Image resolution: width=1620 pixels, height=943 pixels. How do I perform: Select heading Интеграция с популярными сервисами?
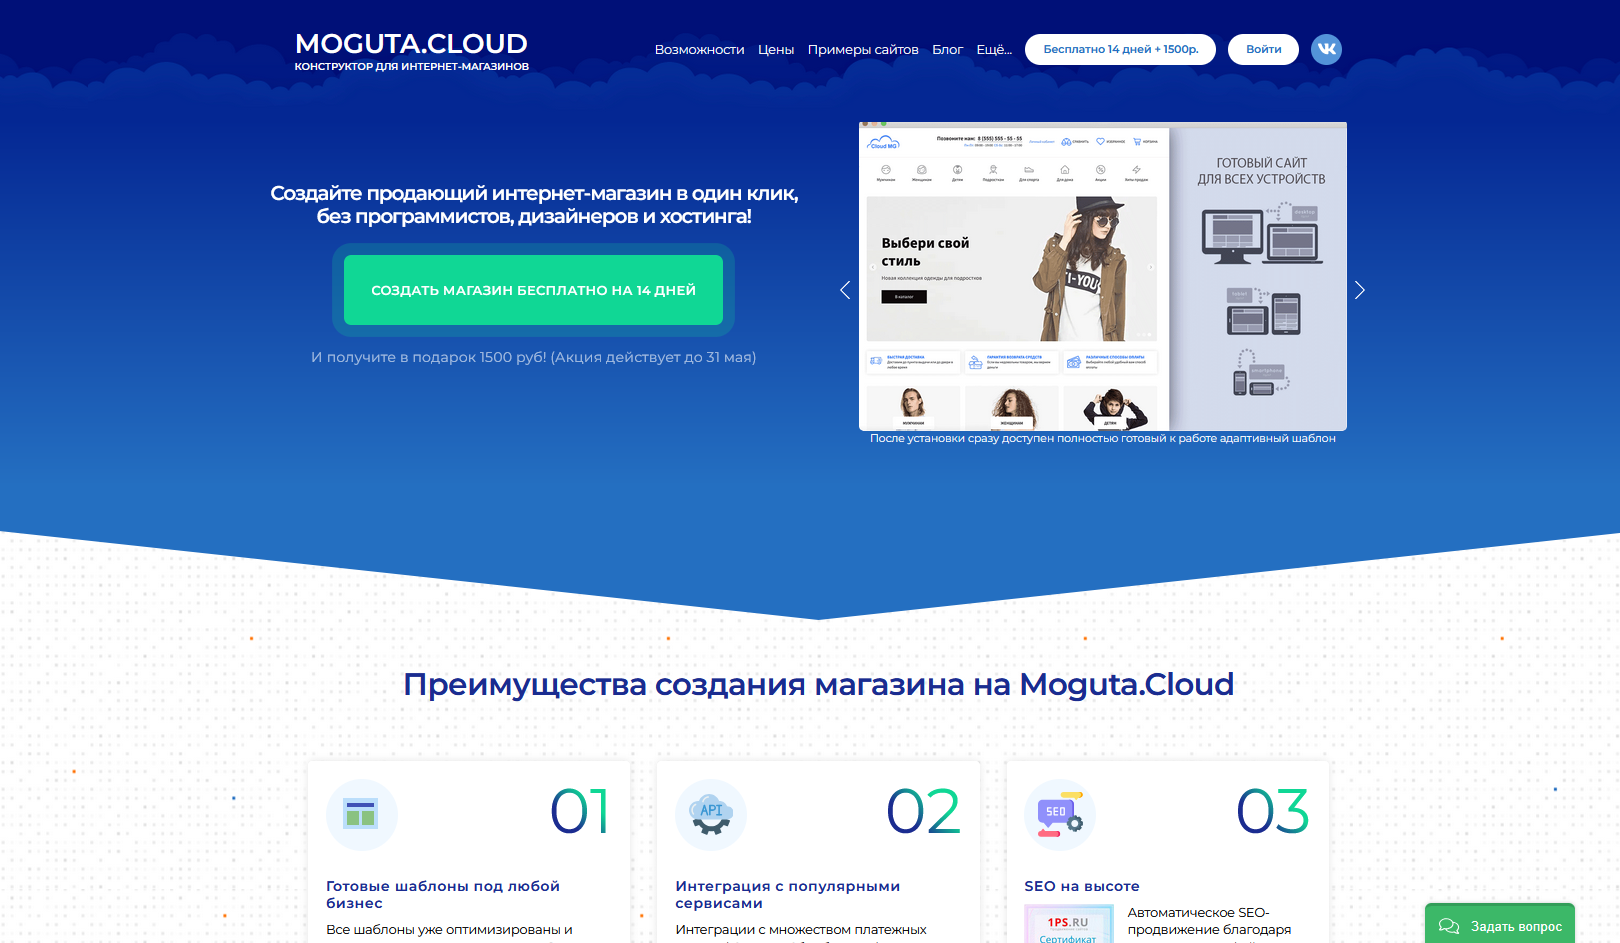788,894
